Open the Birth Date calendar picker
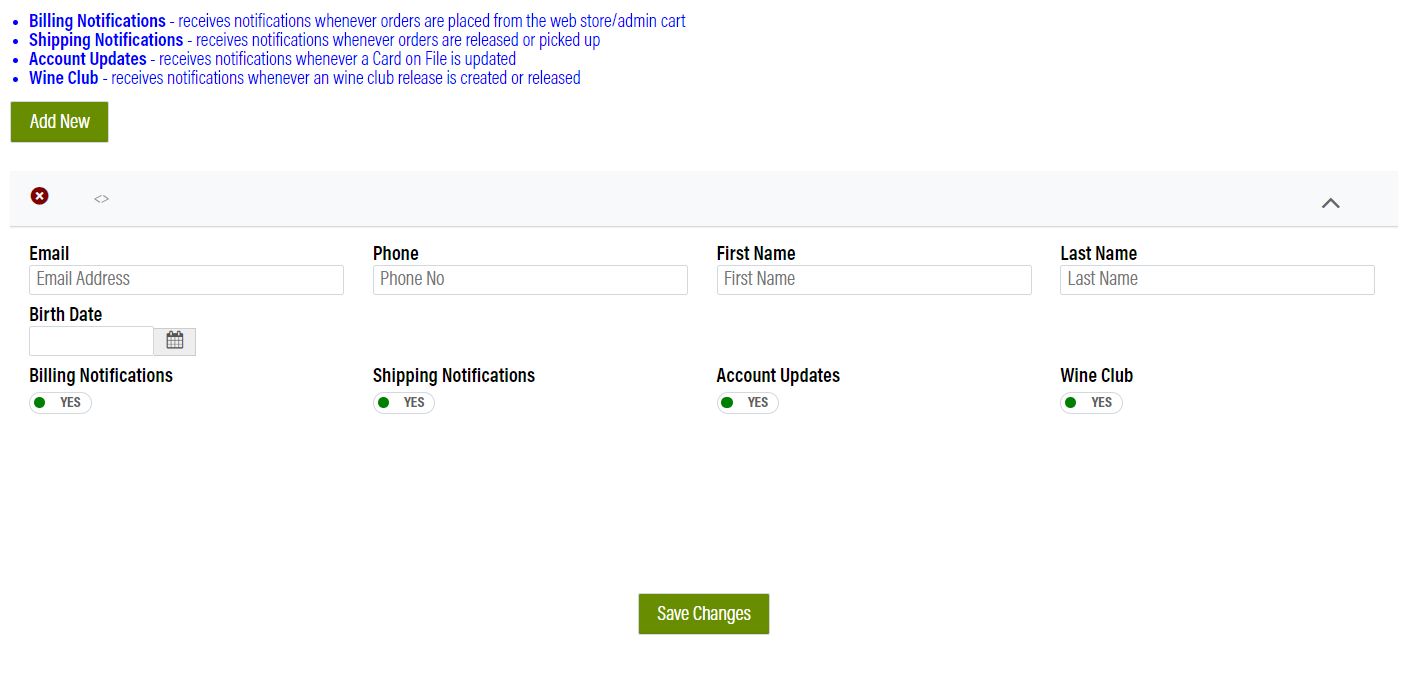 point(174,340)
